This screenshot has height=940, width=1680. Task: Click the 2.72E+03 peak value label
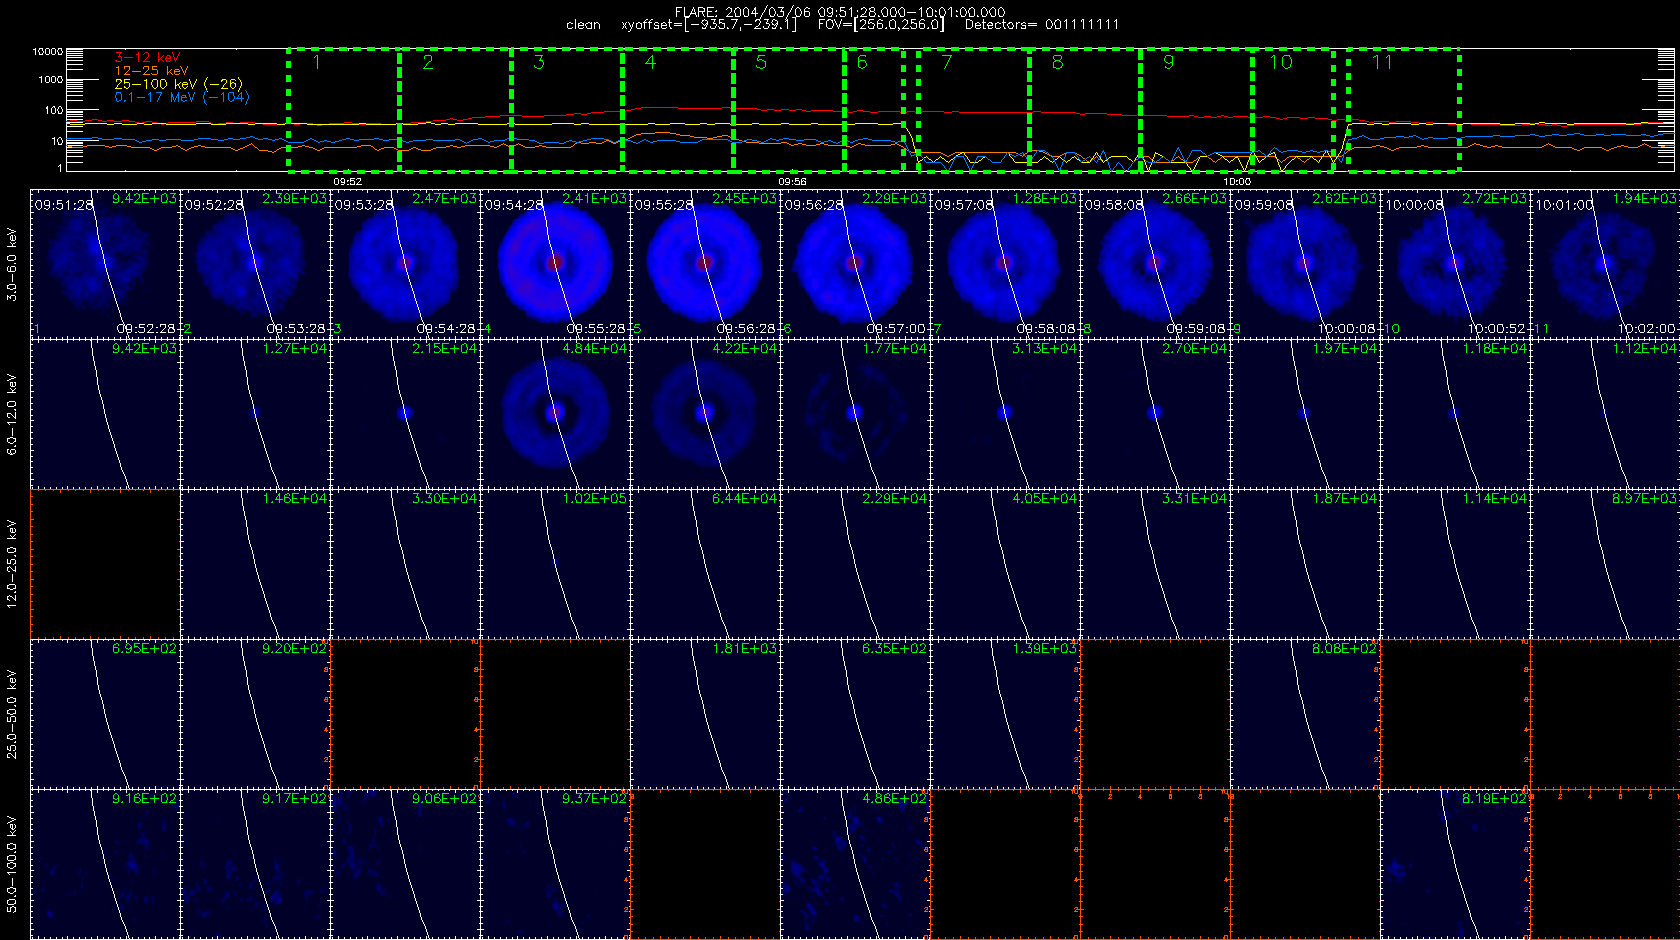click(1494, 198)
